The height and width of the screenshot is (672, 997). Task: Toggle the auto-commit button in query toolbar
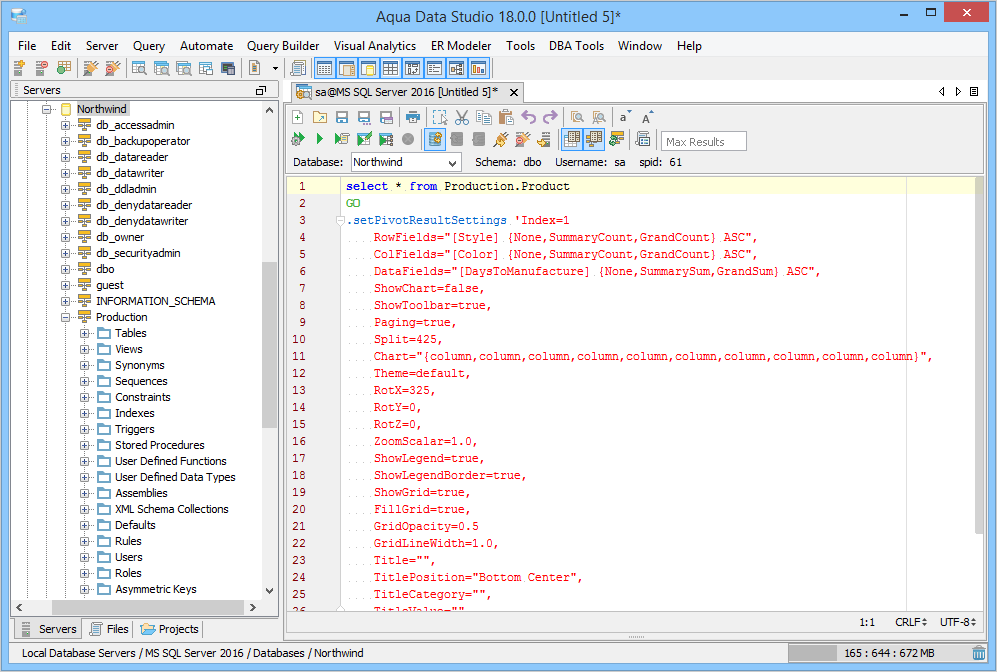(435, 140)
